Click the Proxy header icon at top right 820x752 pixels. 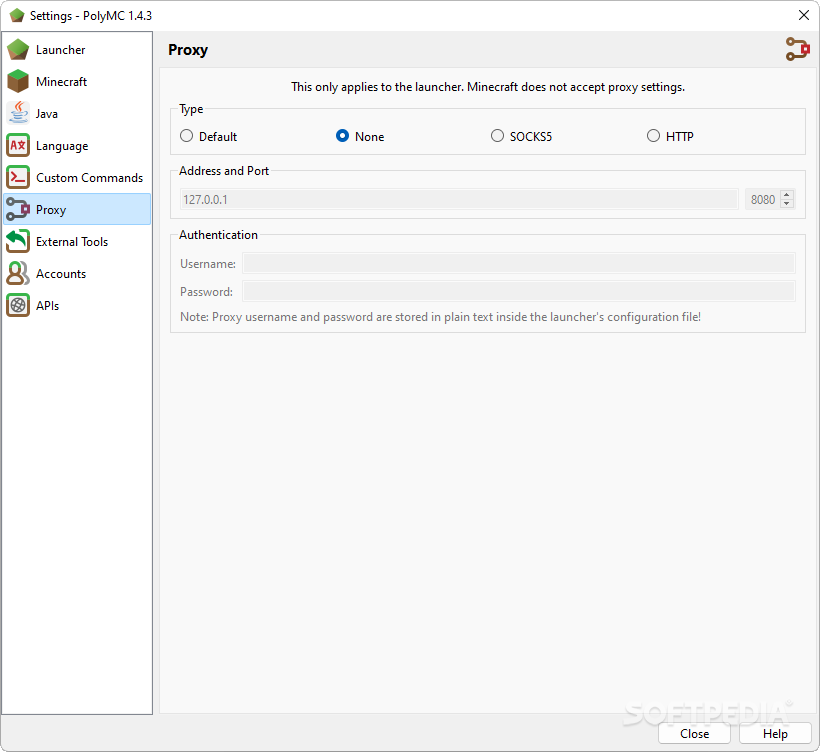pyautogui.click(x=798, y=49)
